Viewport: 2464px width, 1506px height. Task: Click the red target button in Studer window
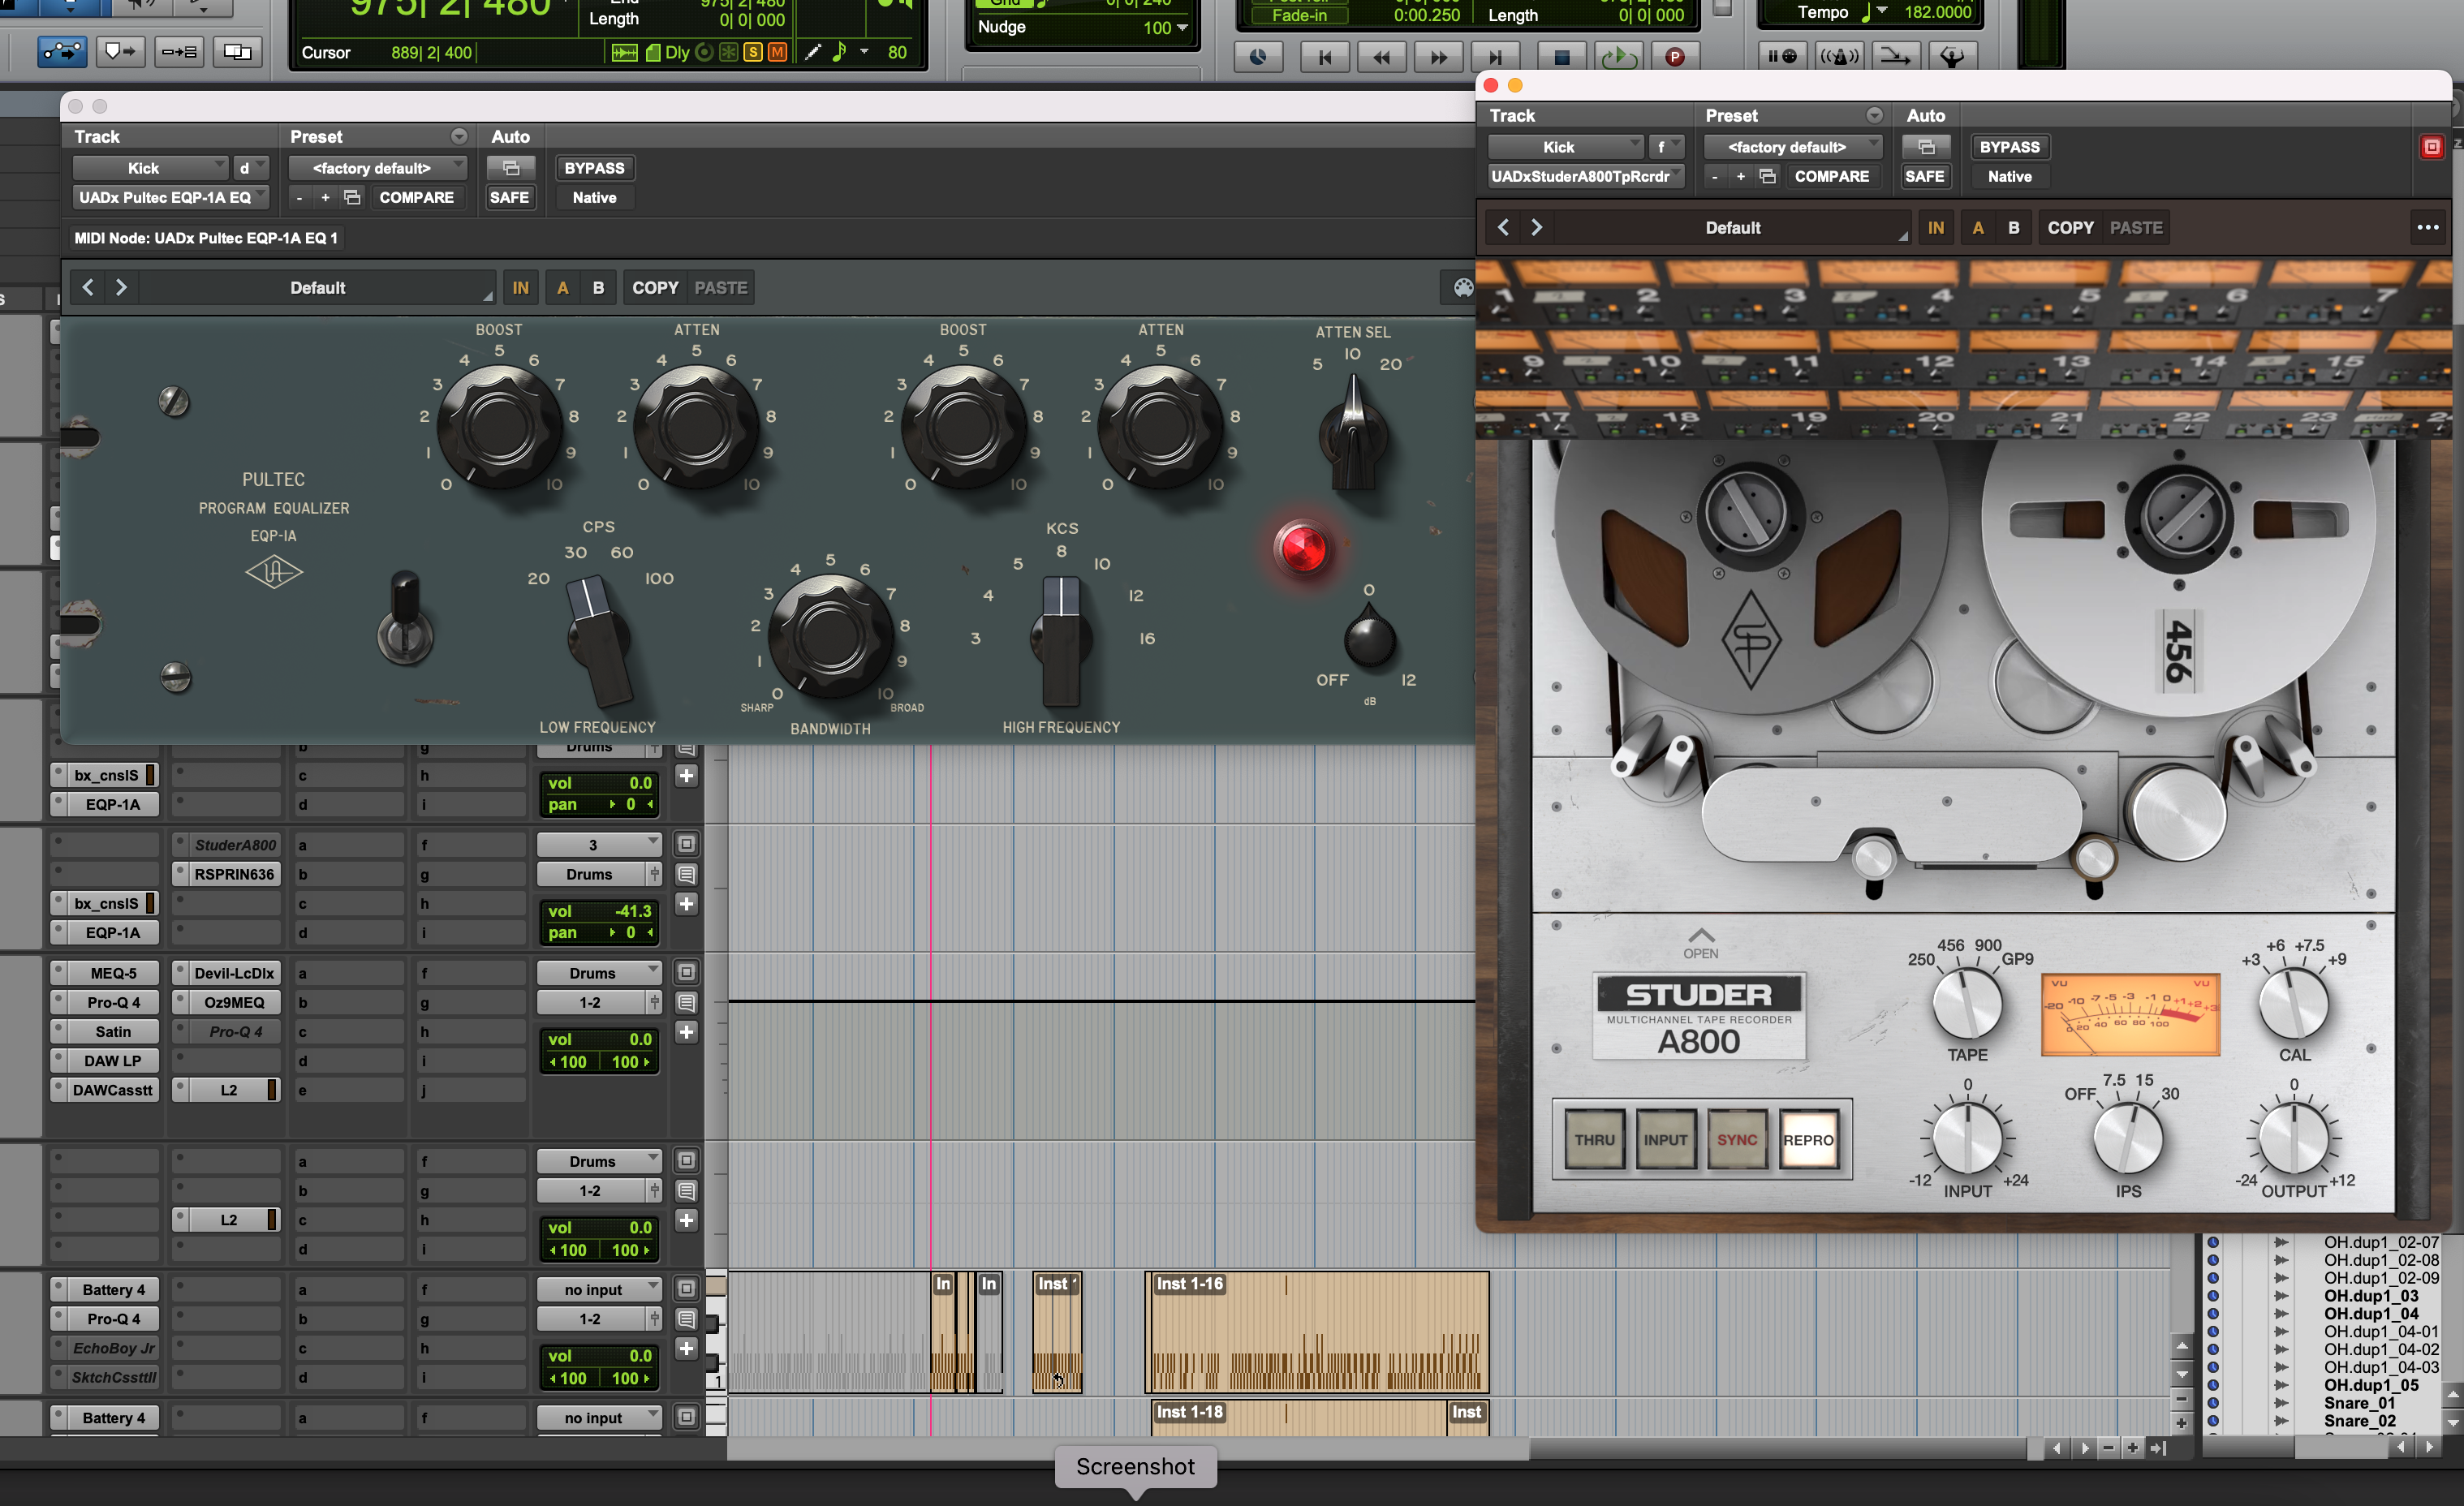point(2432,147)
